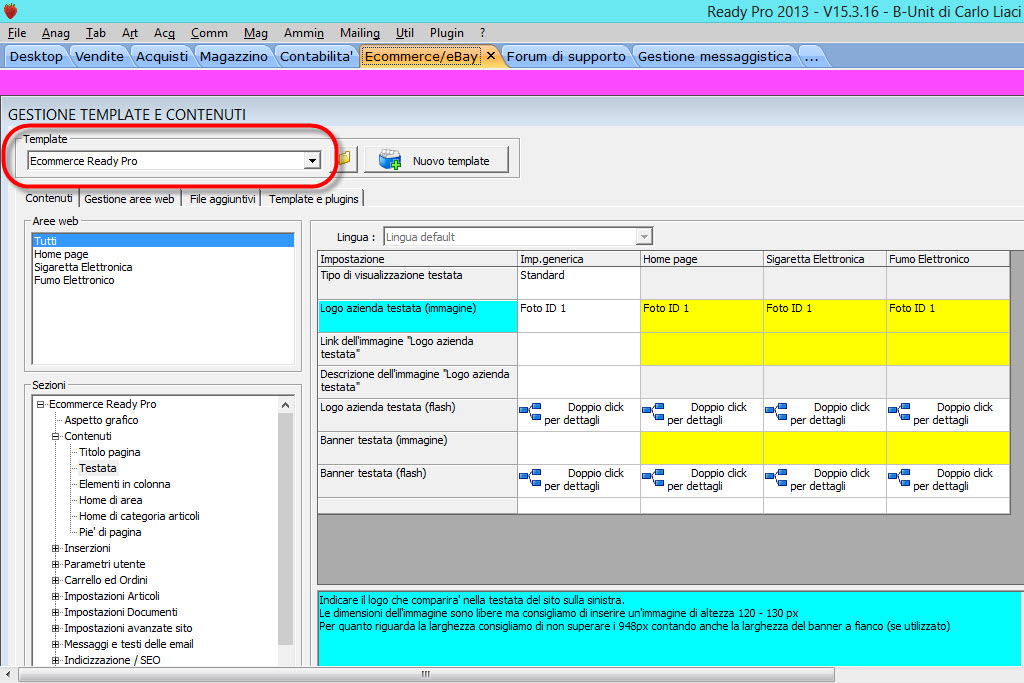Open the ? help menu
Viewport: 1024px width, 683px height.
coord(483,33)
